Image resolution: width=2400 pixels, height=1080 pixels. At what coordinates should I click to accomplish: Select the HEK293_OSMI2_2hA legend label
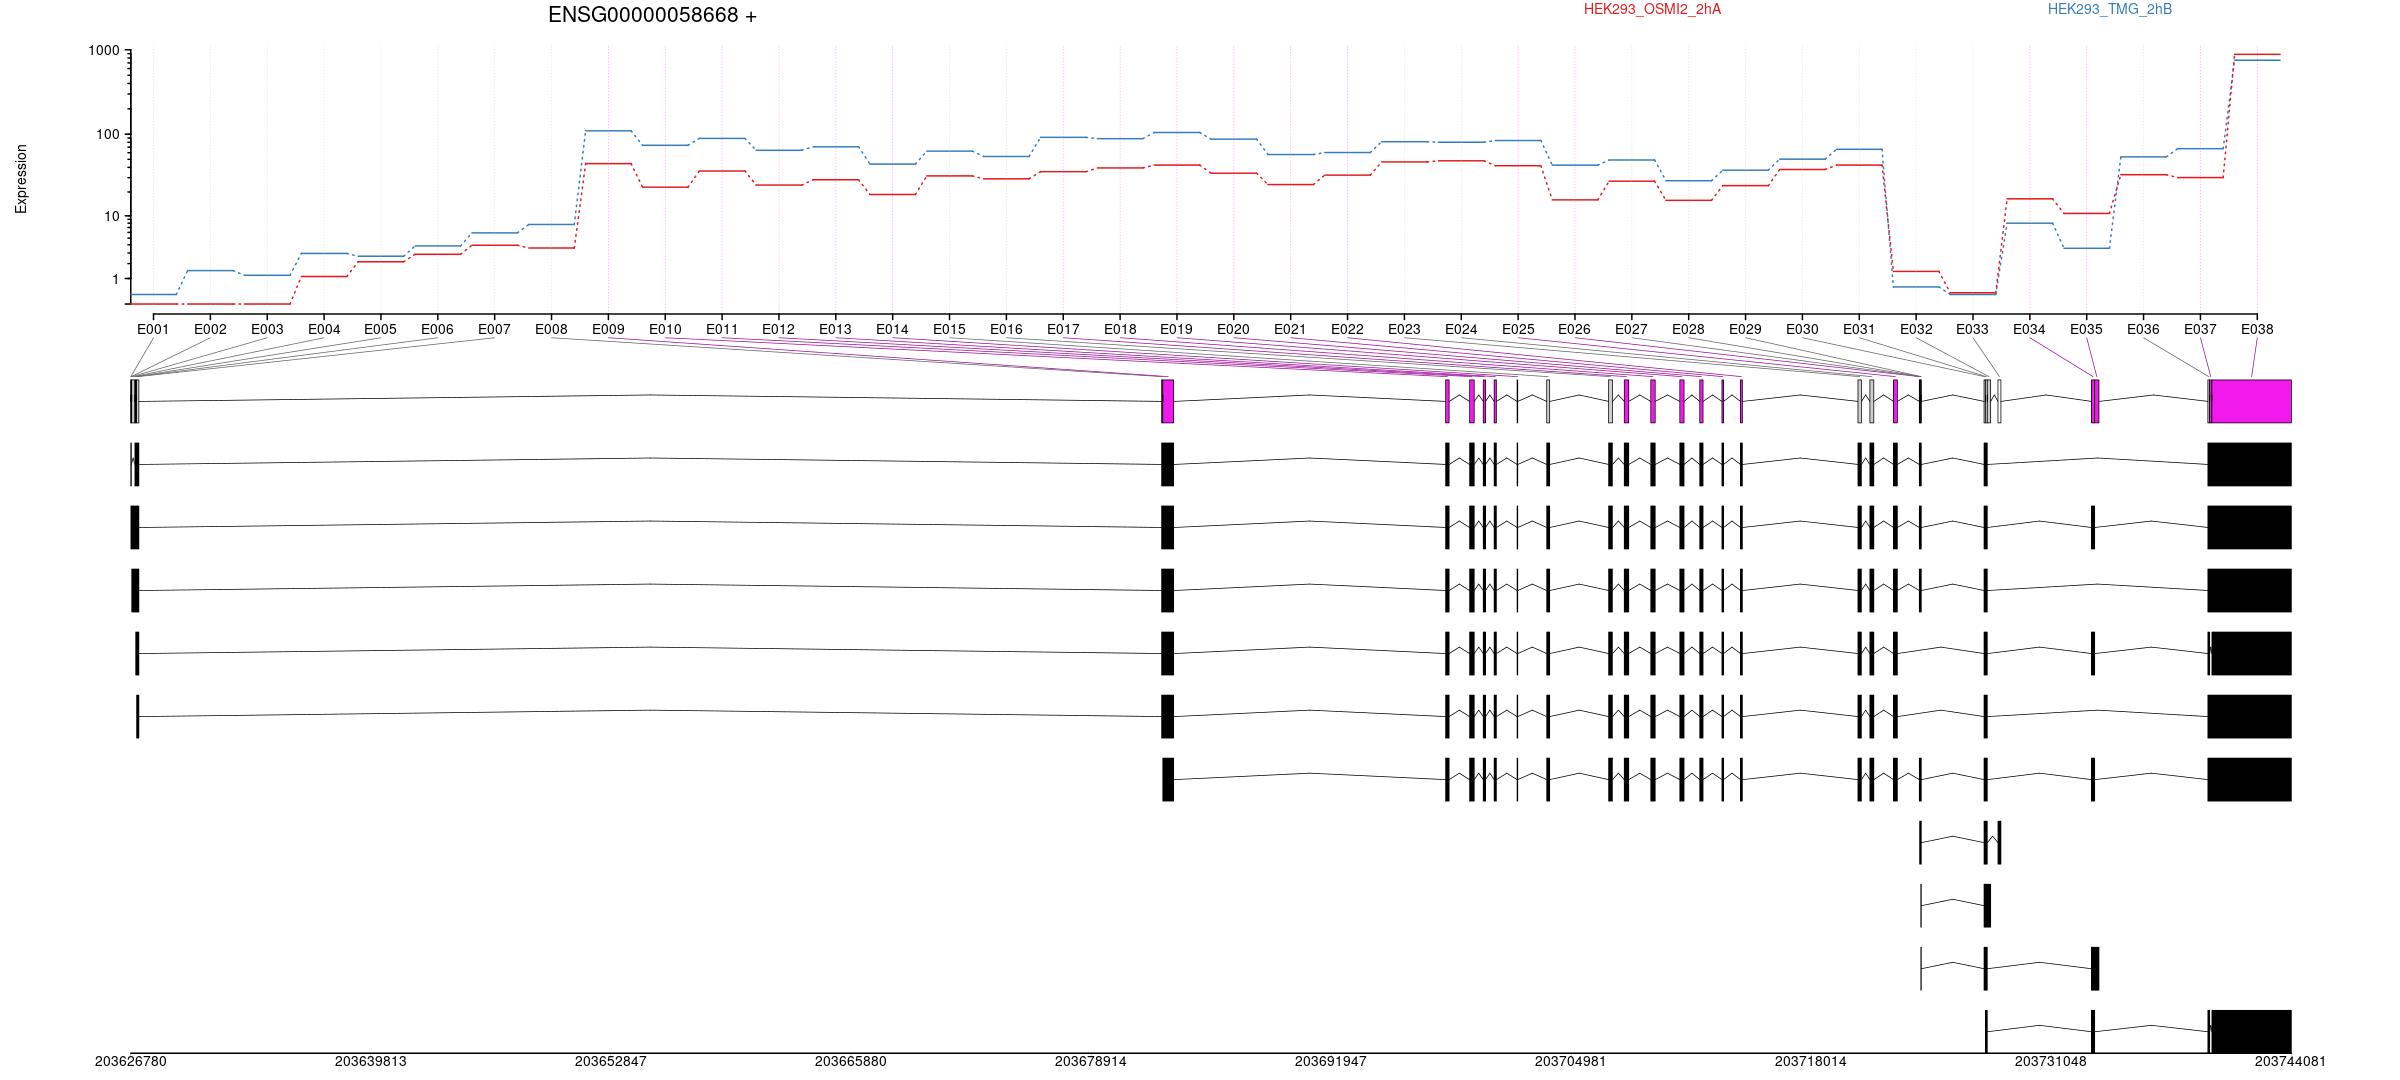[x=1652, y=9]
